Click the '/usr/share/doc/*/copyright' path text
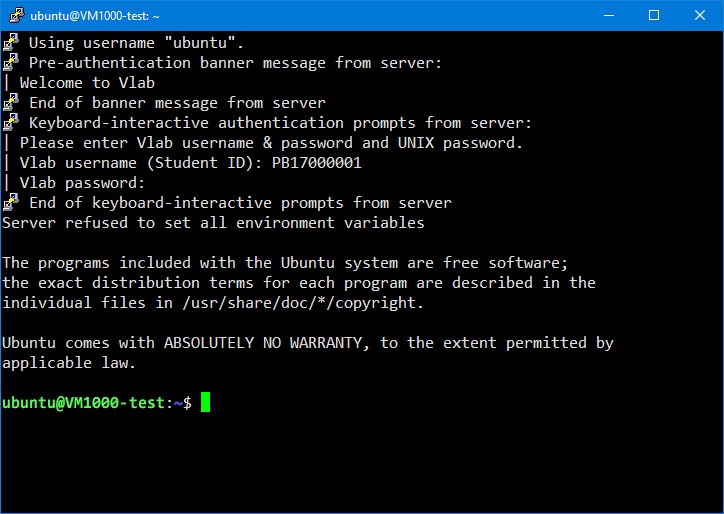Viewport: 724px width, 514px height. pyautogui.click(x=306, y=303)
